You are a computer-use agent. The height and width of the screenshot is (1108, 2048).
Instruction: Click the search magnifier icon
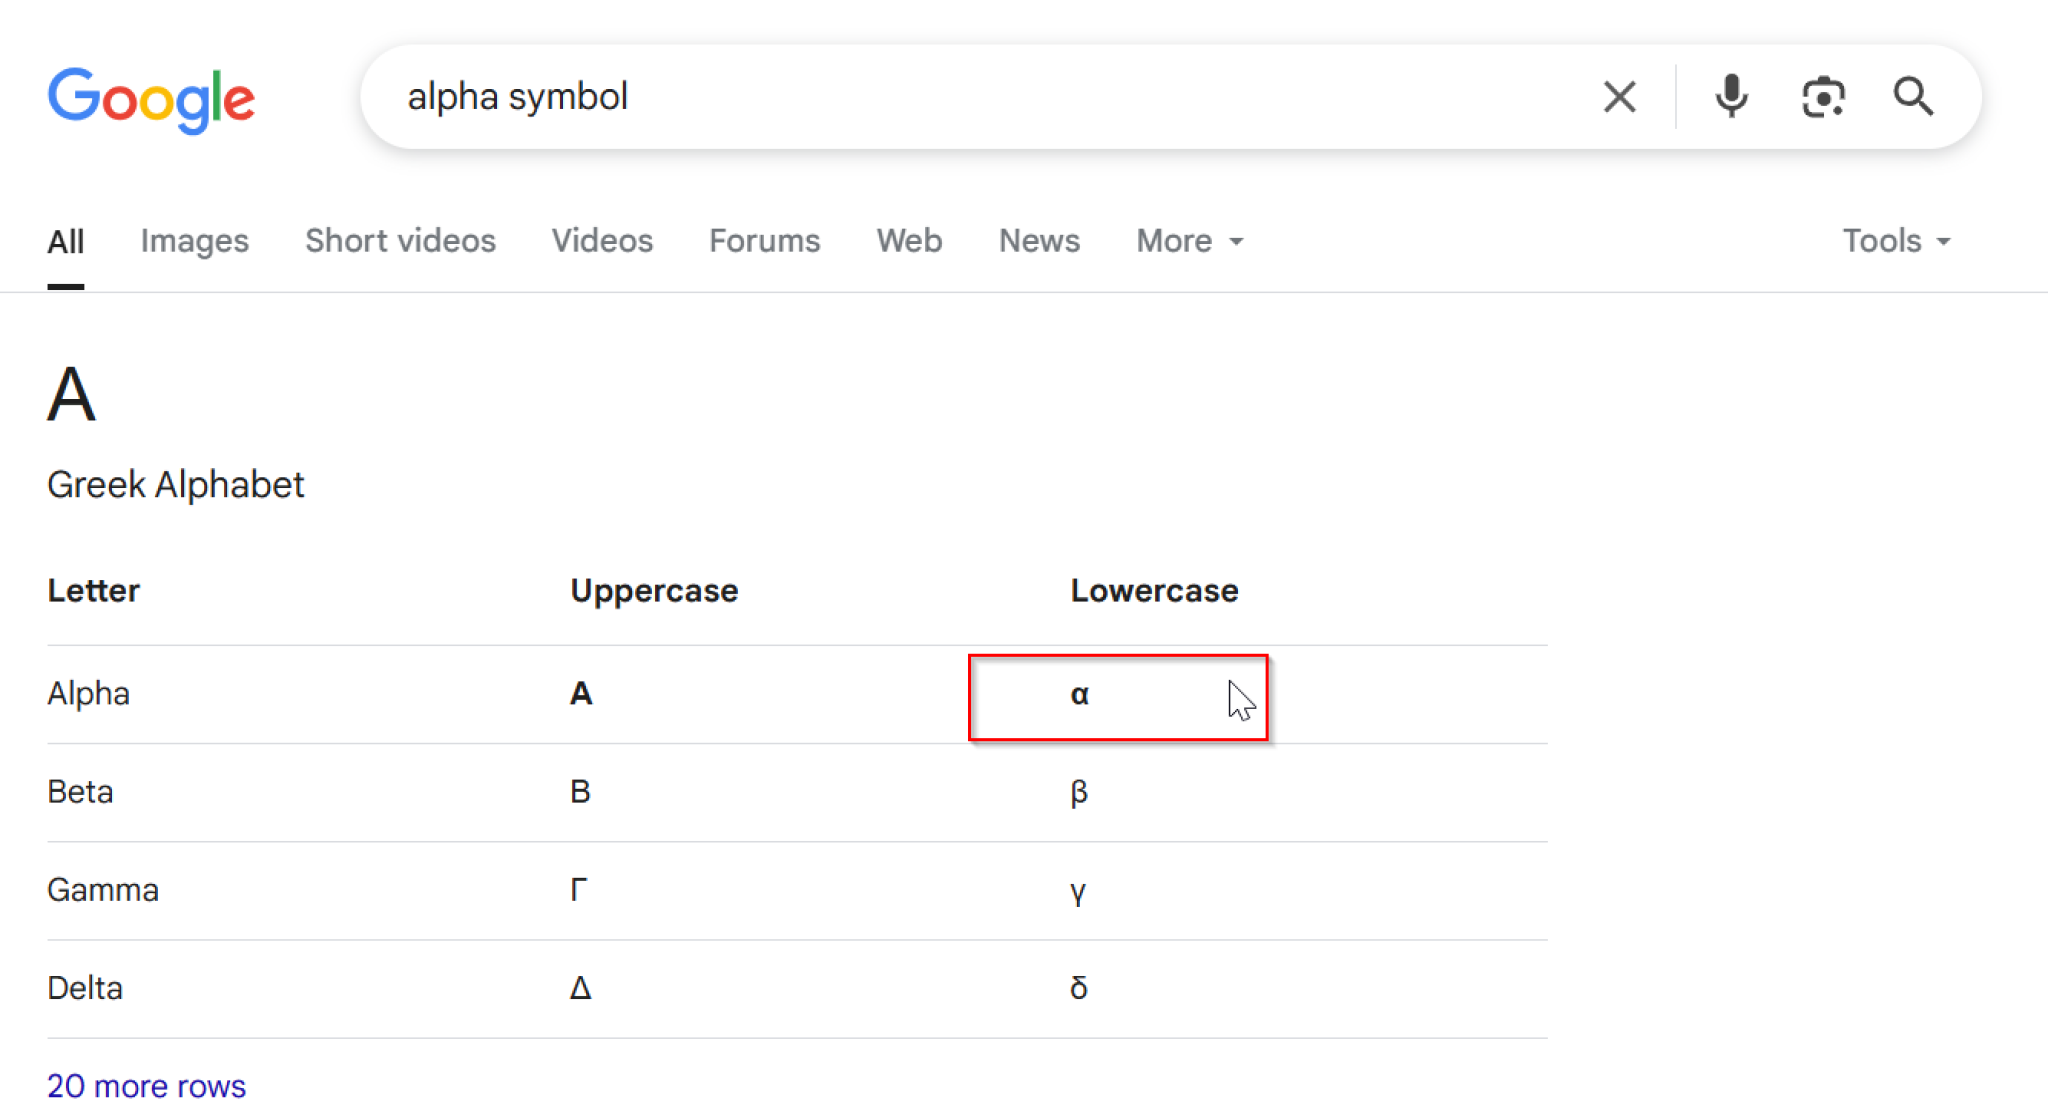click(1913, 96)
